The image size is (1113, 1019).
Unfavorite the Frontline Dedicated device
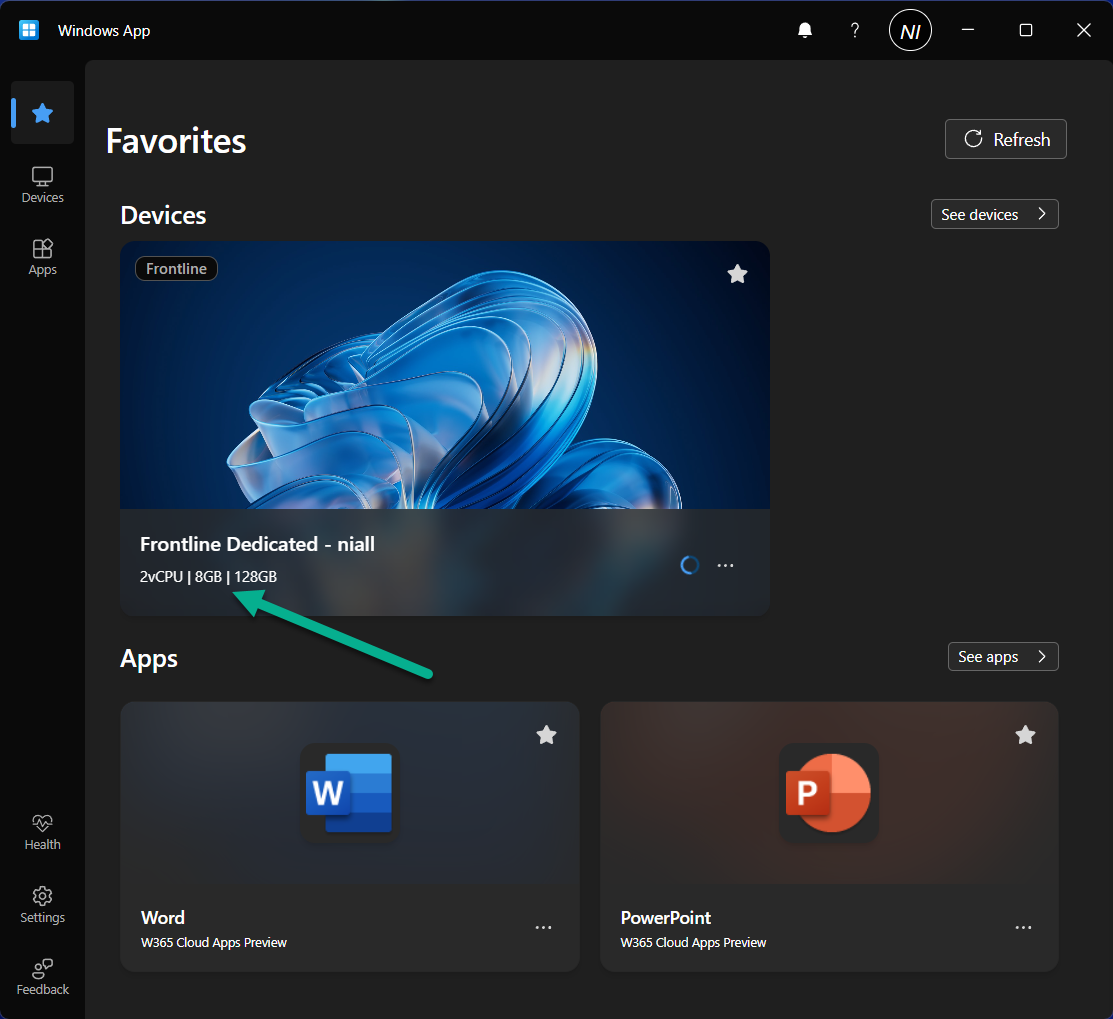coord(737,274)
